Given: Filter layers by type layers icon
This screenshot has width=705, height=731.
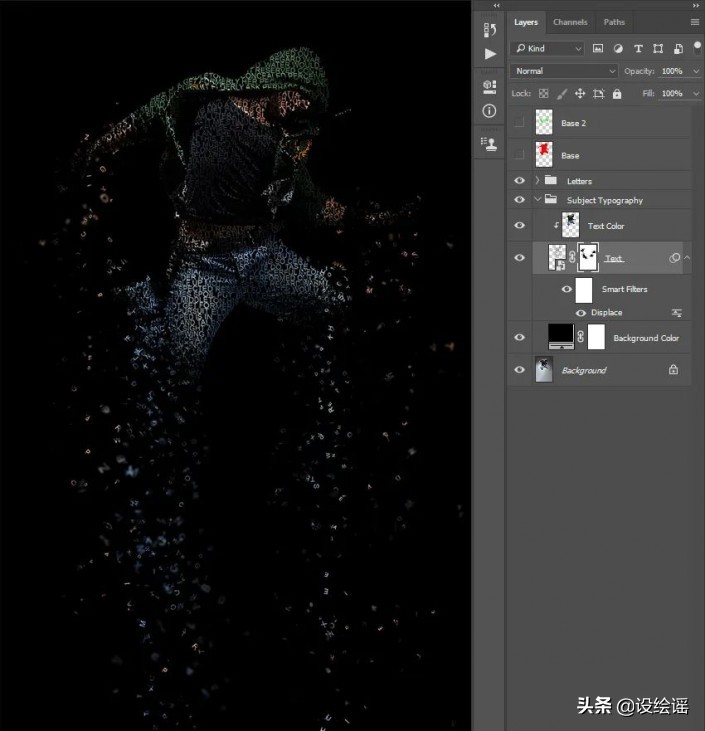Looking at the screenshot, I should point(638,48).
